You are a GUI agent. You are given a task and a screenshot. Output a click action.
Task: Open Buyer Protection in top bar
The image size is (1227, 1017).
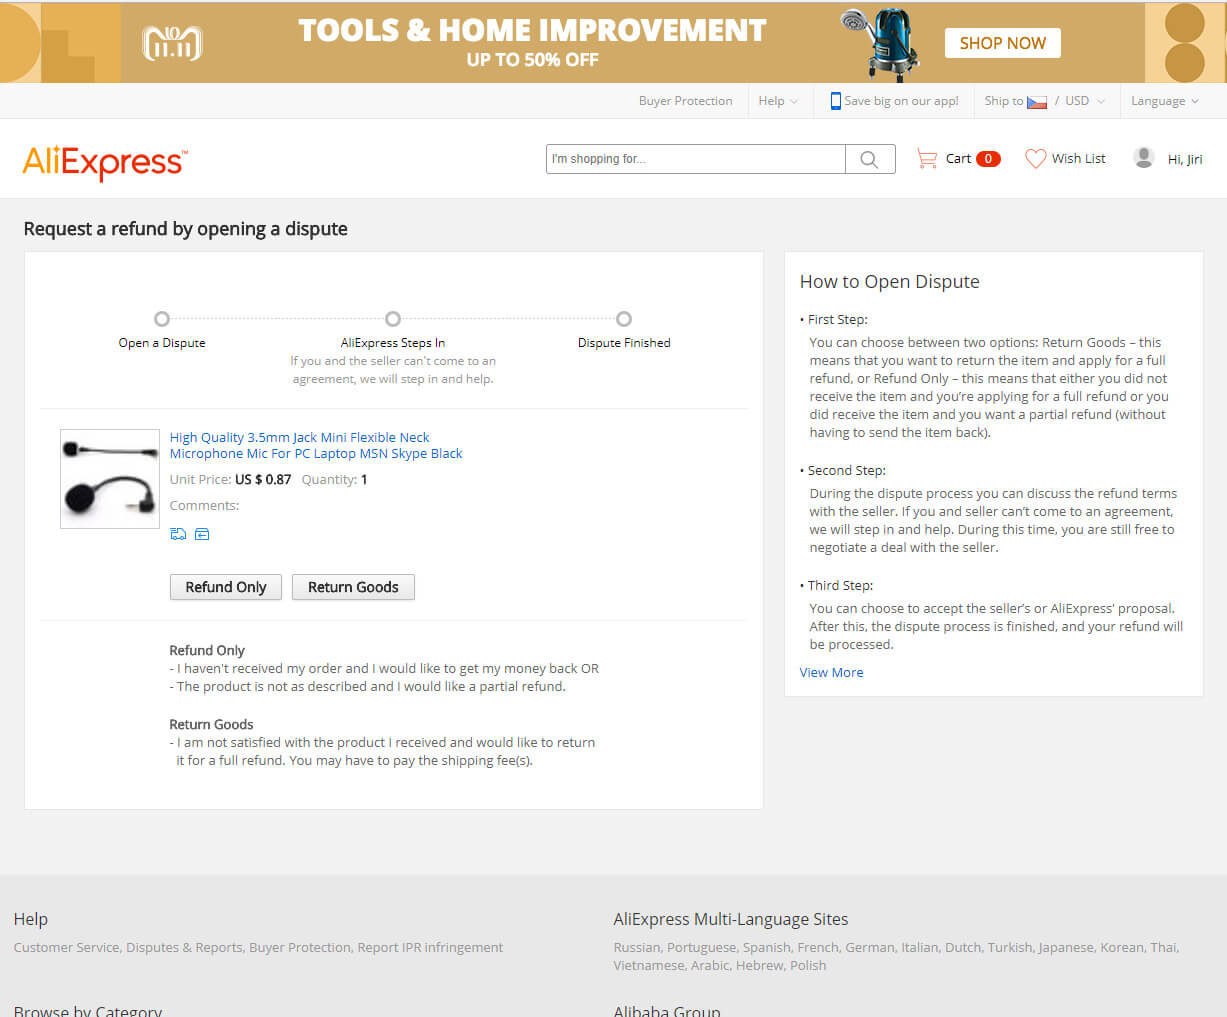(x=685, y=101)
